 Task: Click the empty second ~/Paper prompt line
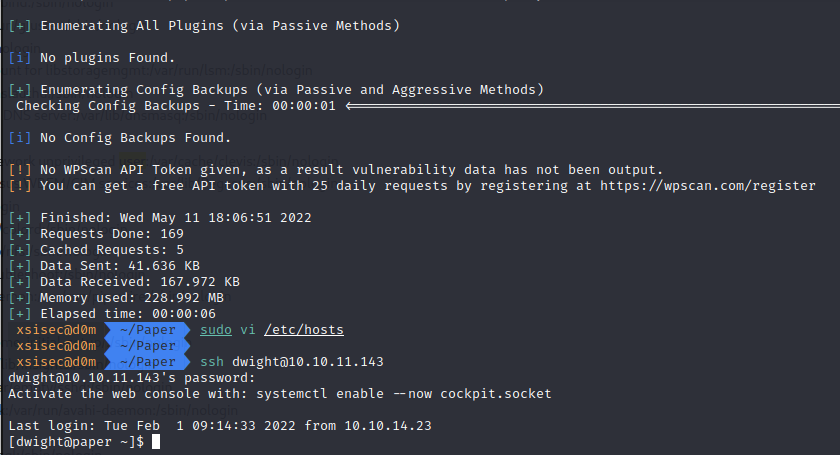click(x=147, y=346)
